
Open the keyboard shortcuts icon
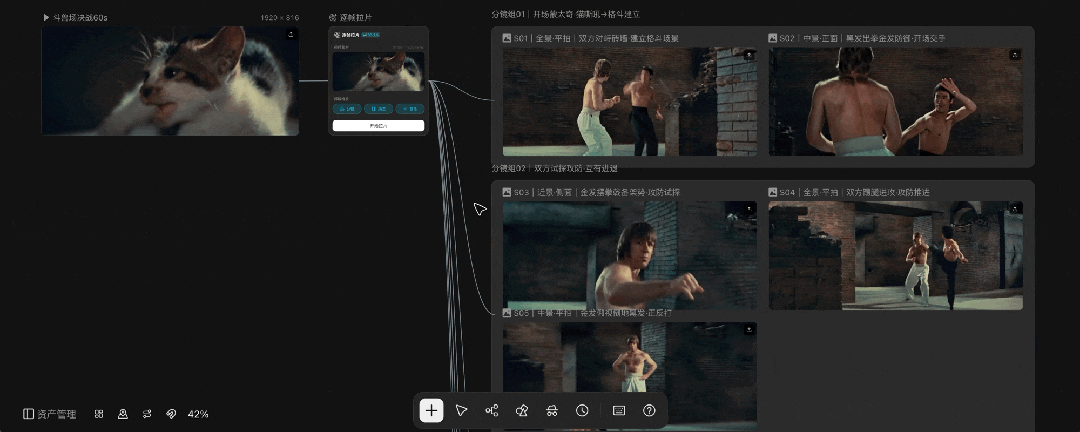[619, 411]
